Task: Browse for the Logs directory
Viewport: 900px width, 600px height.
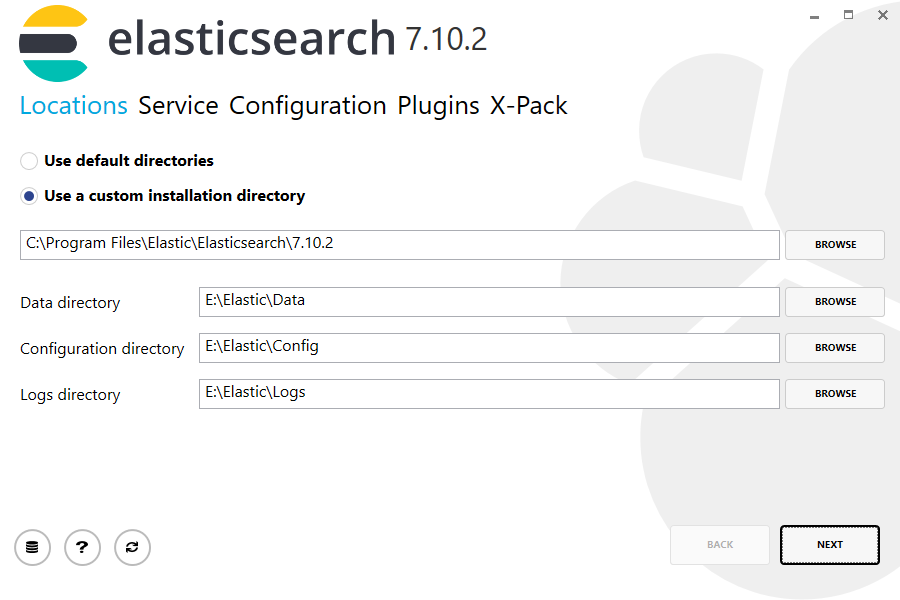Action: 834,393
